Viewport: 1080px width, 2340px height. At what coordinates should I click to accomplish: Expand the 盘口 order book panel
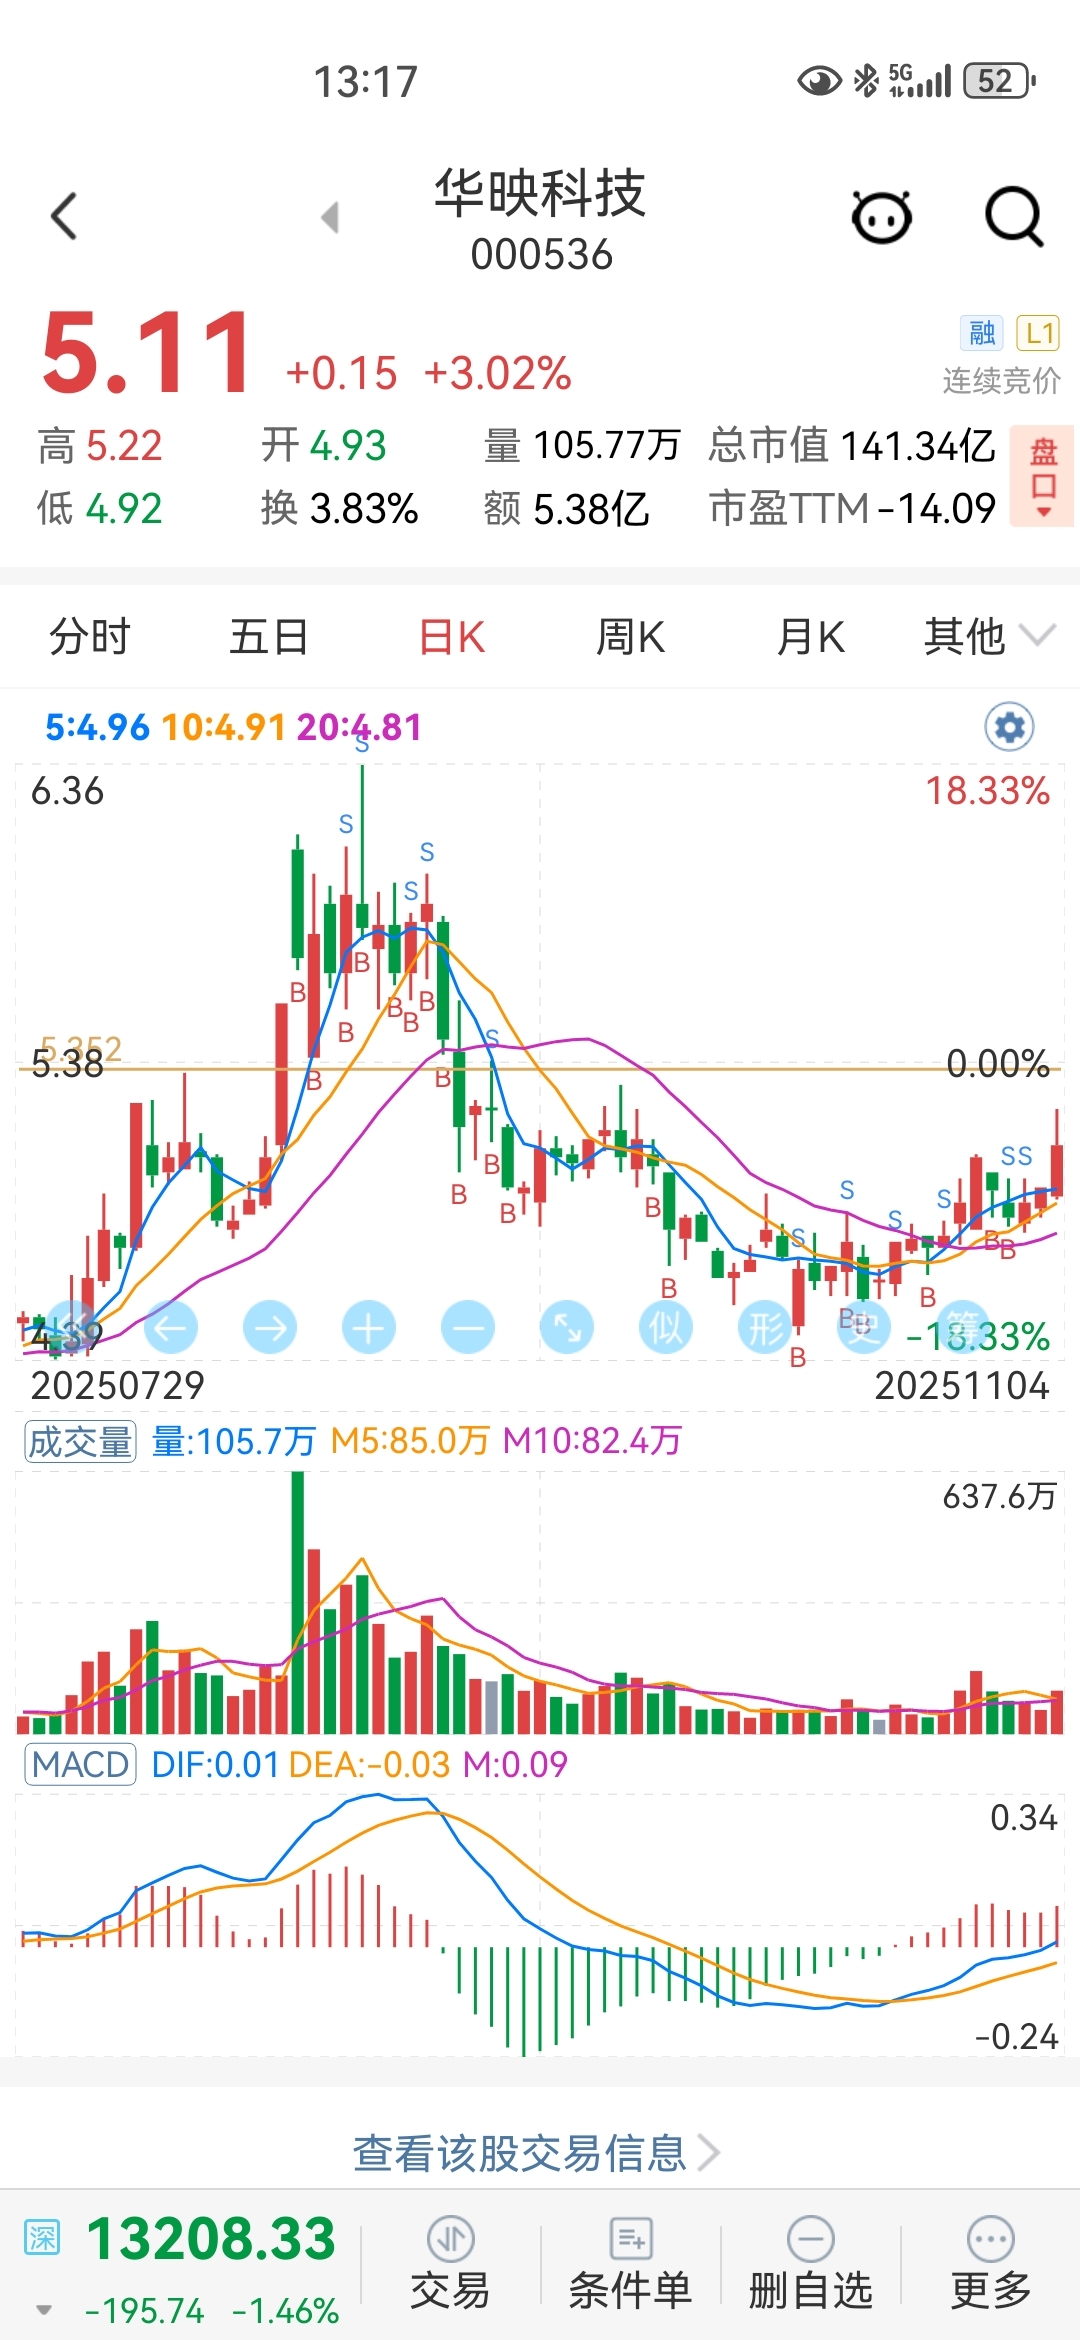[x=1042, y=476]
